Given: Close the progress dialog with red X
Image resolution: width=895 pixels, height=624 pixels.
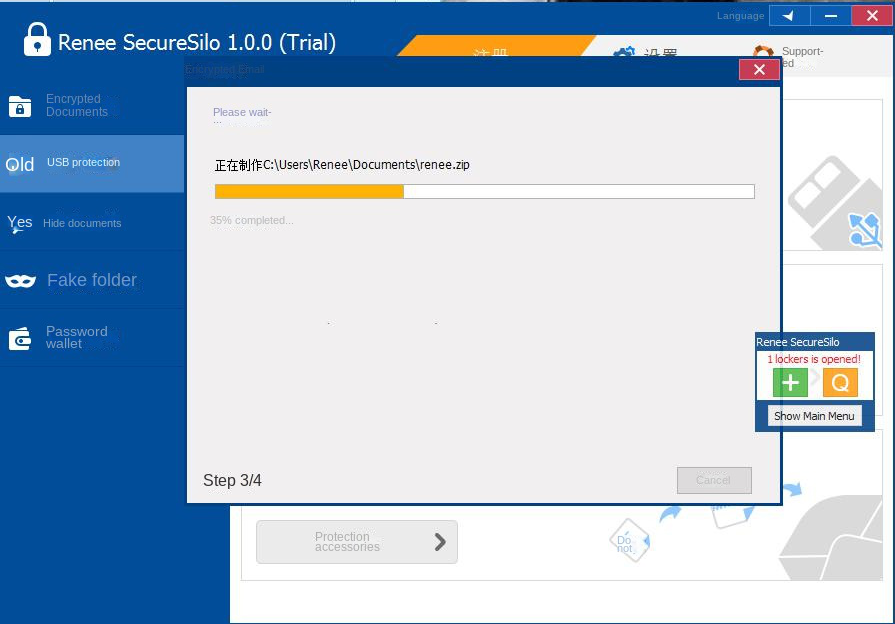Looking at the screenshot, I should coord(759,70).
